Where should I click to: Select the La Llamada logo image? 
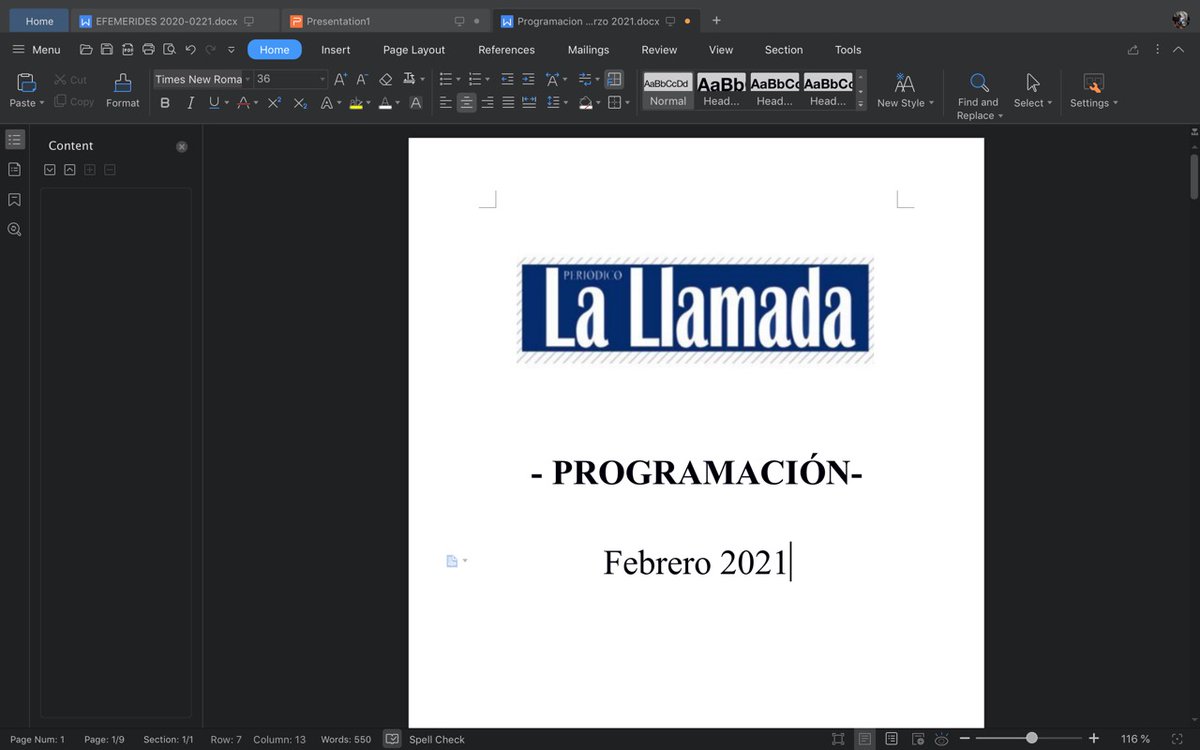695,310
